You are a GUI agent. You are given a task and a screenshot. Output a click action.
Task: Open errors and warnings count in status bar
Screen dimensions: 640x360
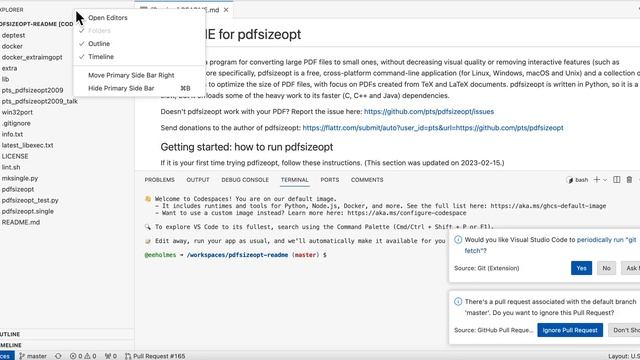[x=83, y=356]
